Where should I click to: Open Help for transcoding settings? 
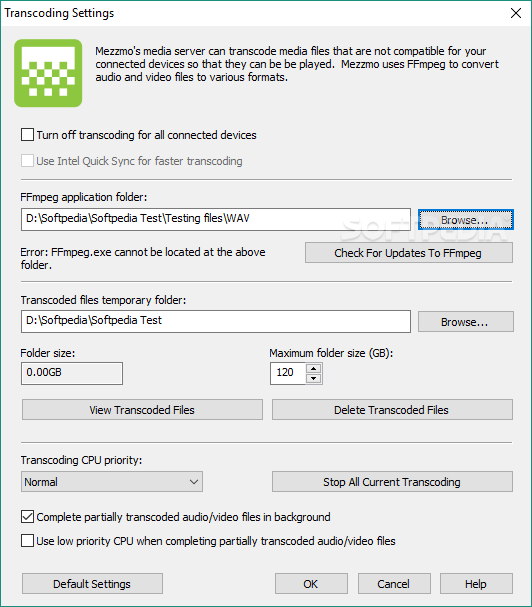[x=476, y=584]
